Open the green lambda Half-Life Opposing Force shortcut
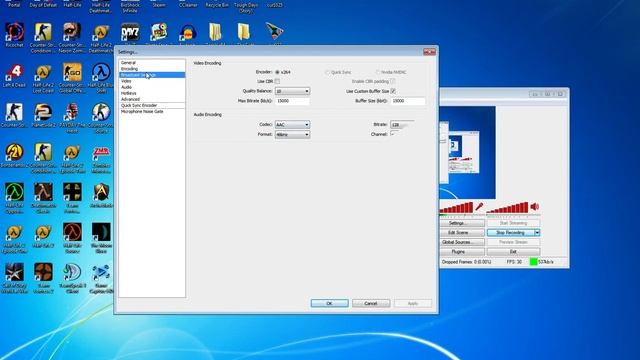Screen dimensions: 640x360 coord(14,198)
